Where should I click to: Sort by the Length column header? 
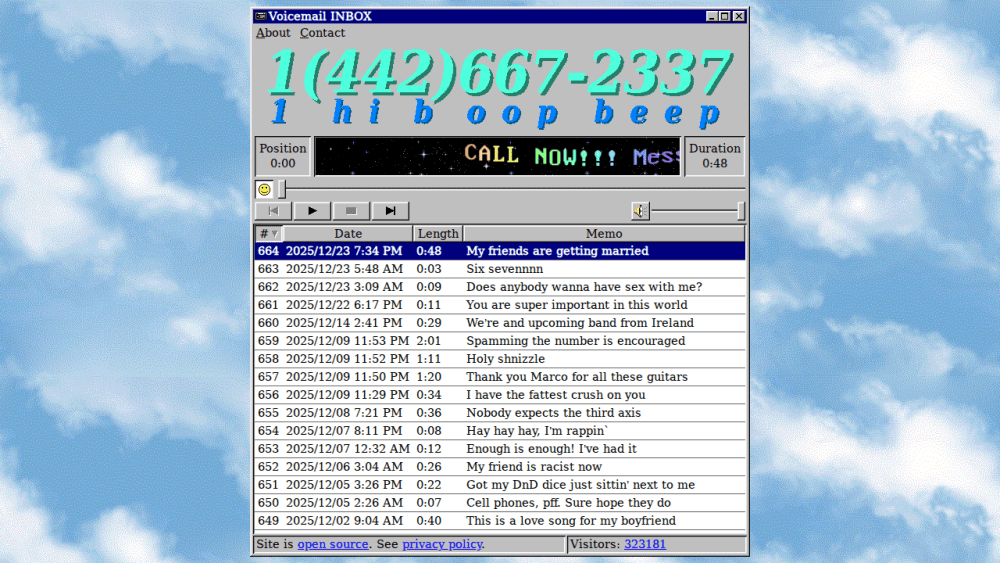click(x=438, y=233)
